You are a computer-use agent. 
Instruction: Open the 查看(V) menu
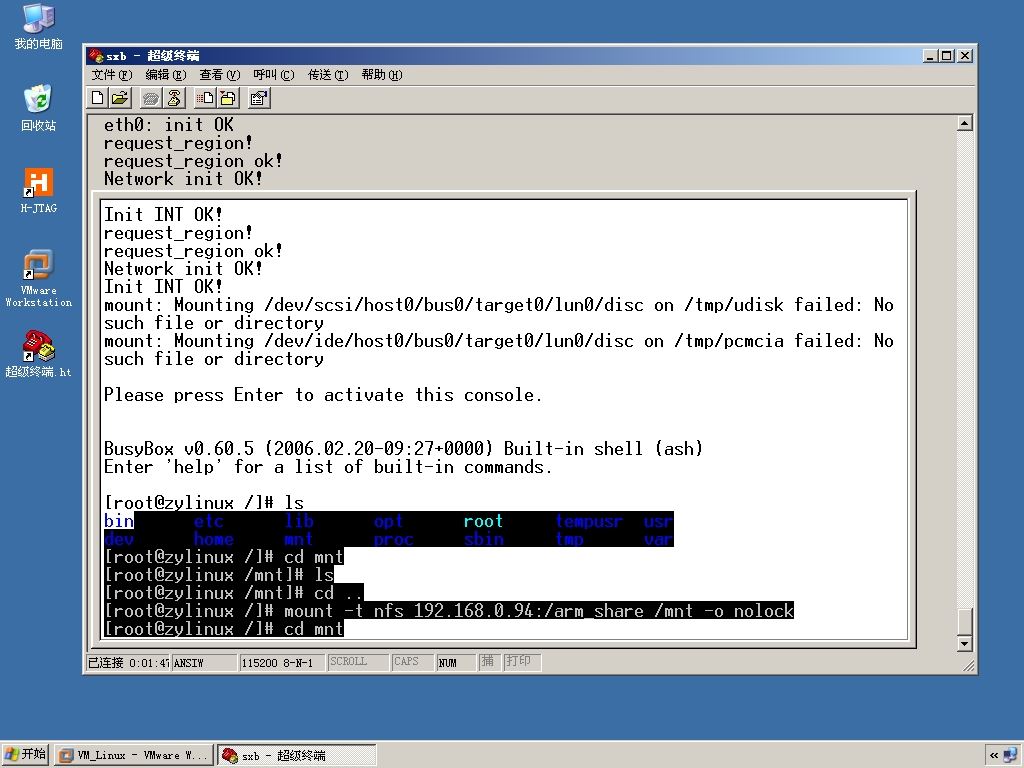pos(219,75)
